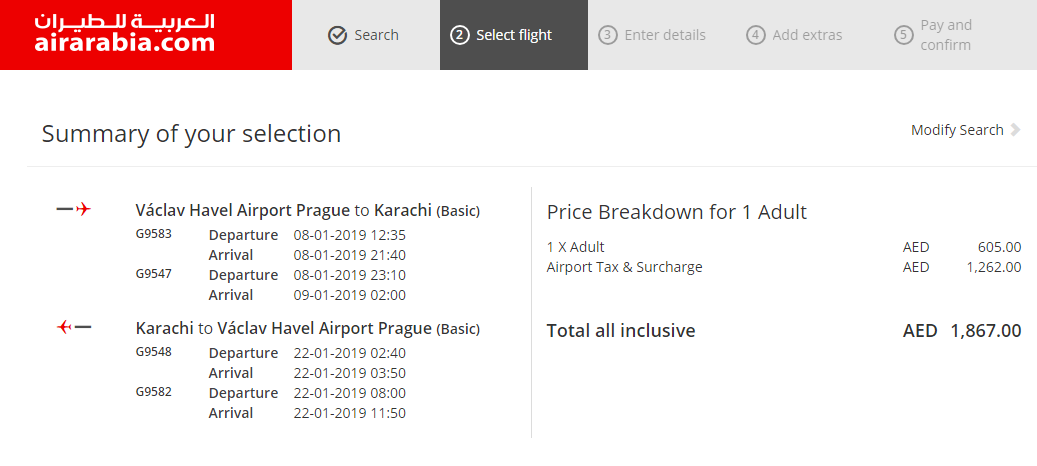Viewport: 1037px width, 466px height.
Task: Click the step 2 circle icon
Action: 460,35
